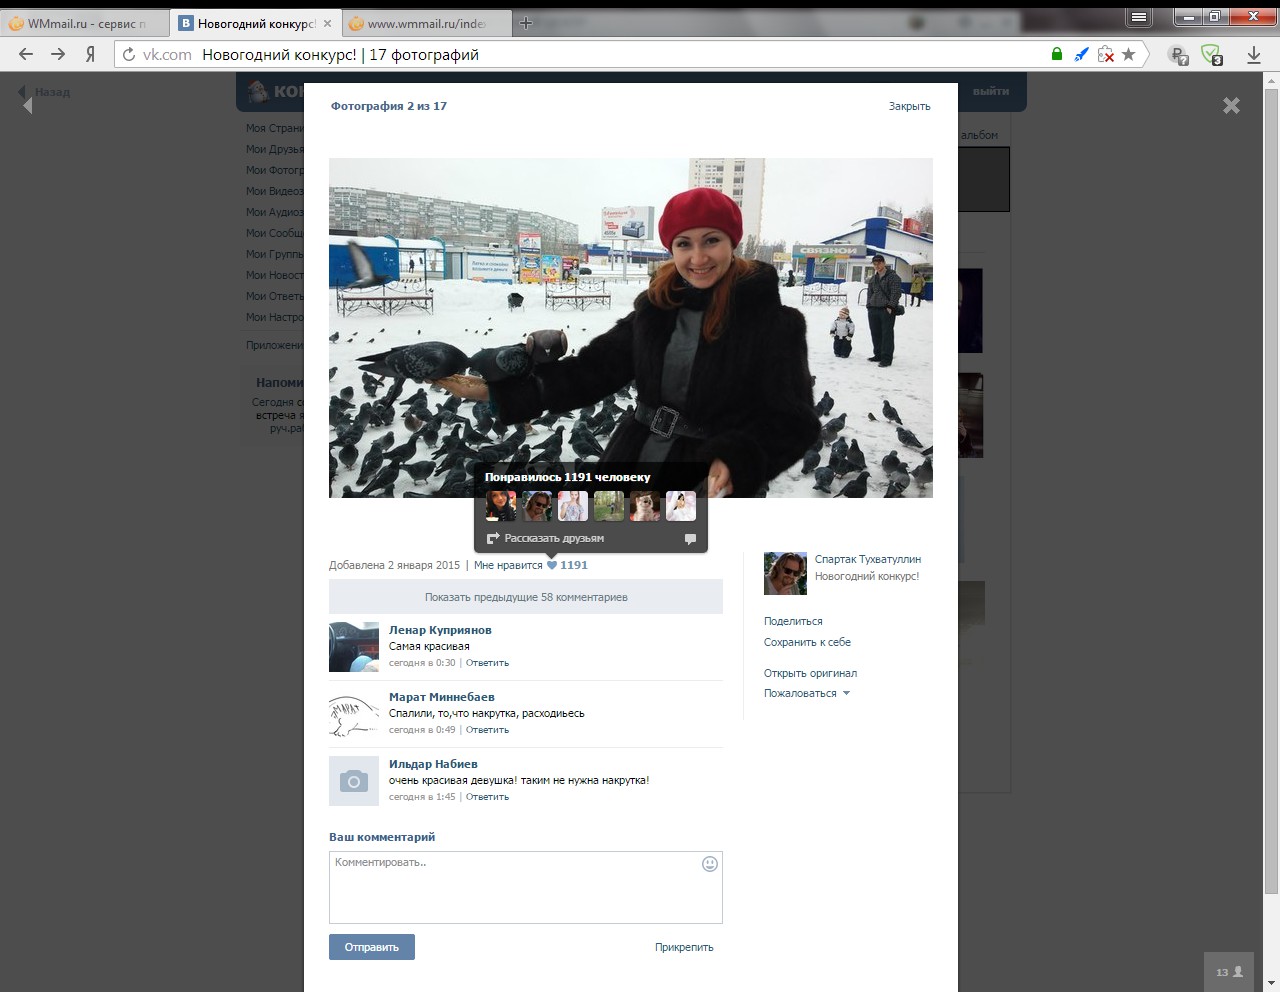This screenshot has height=992, width=1280.
Task: Open the cat avatar in likes popup
Action: 645,506
